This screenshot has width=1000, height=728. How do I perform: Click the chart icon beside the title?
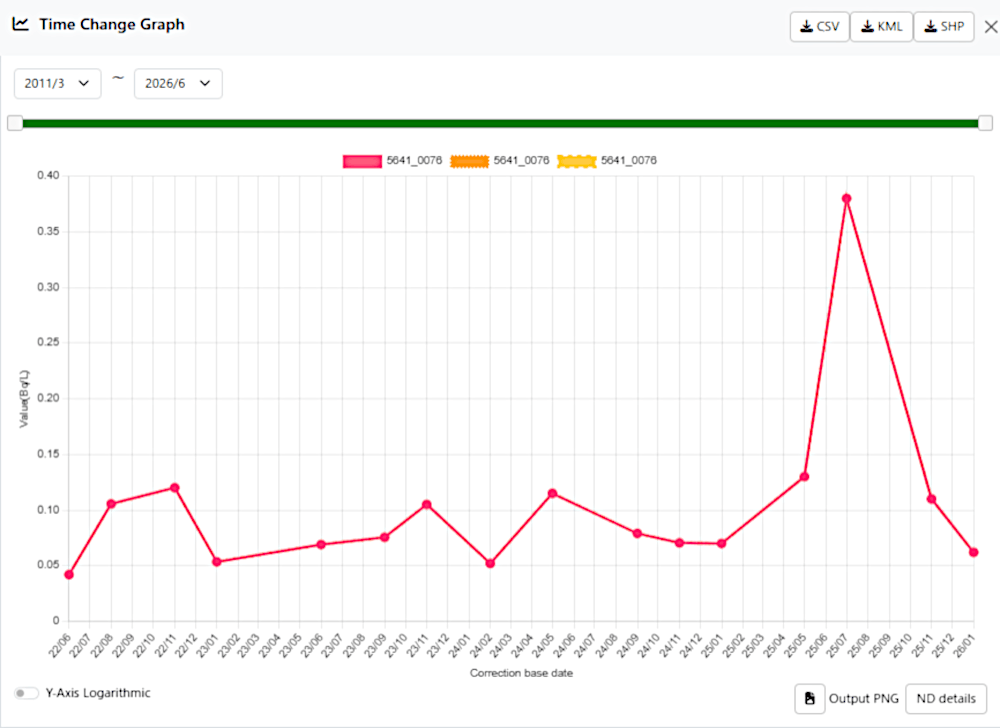[x=20, y=24]
